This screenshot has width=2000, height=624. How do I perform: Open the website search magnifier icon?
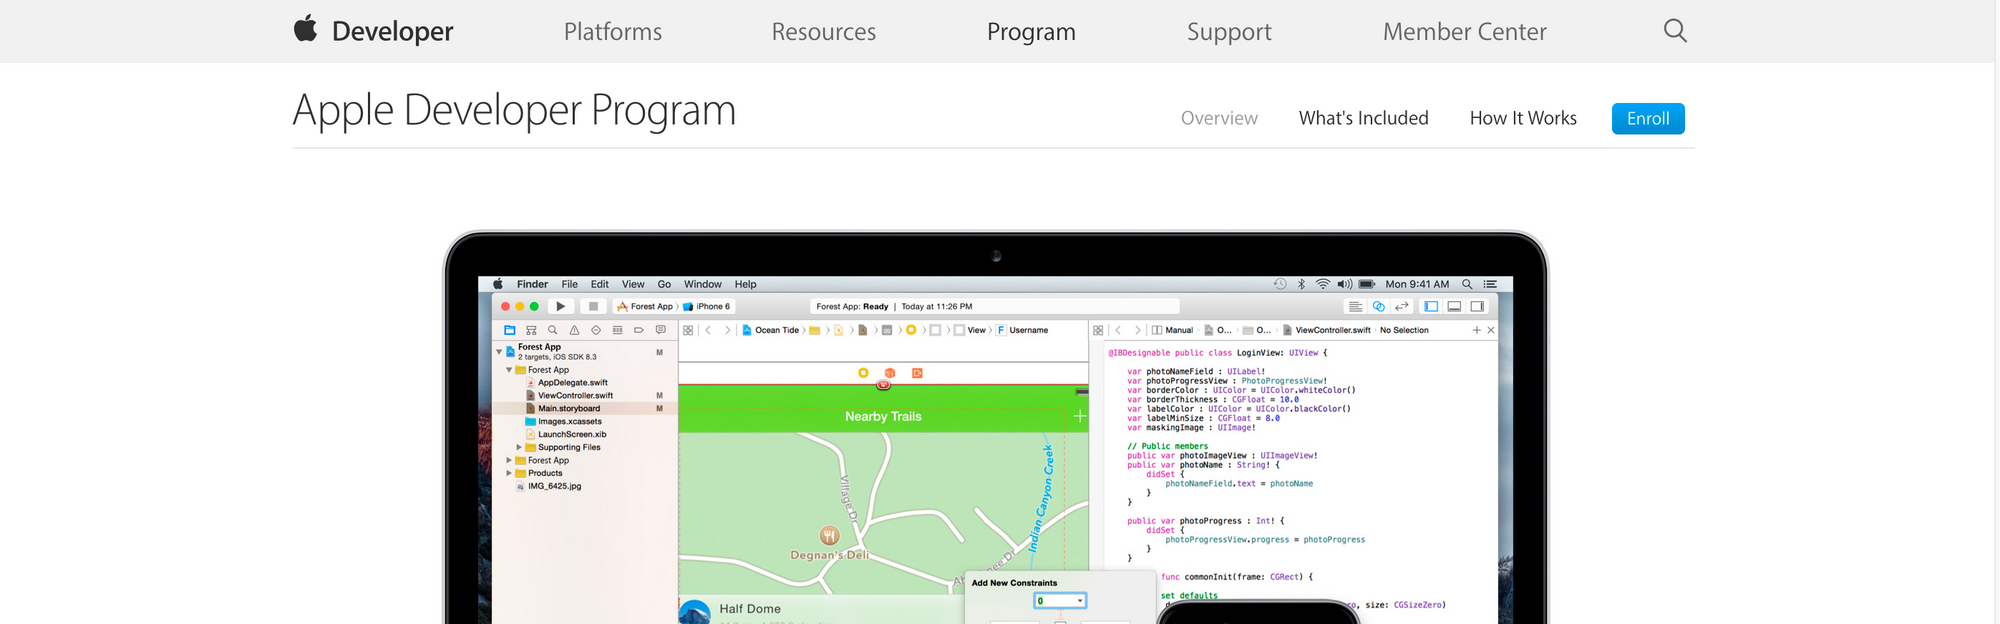pyautogui.click(x=1675, y=31)
